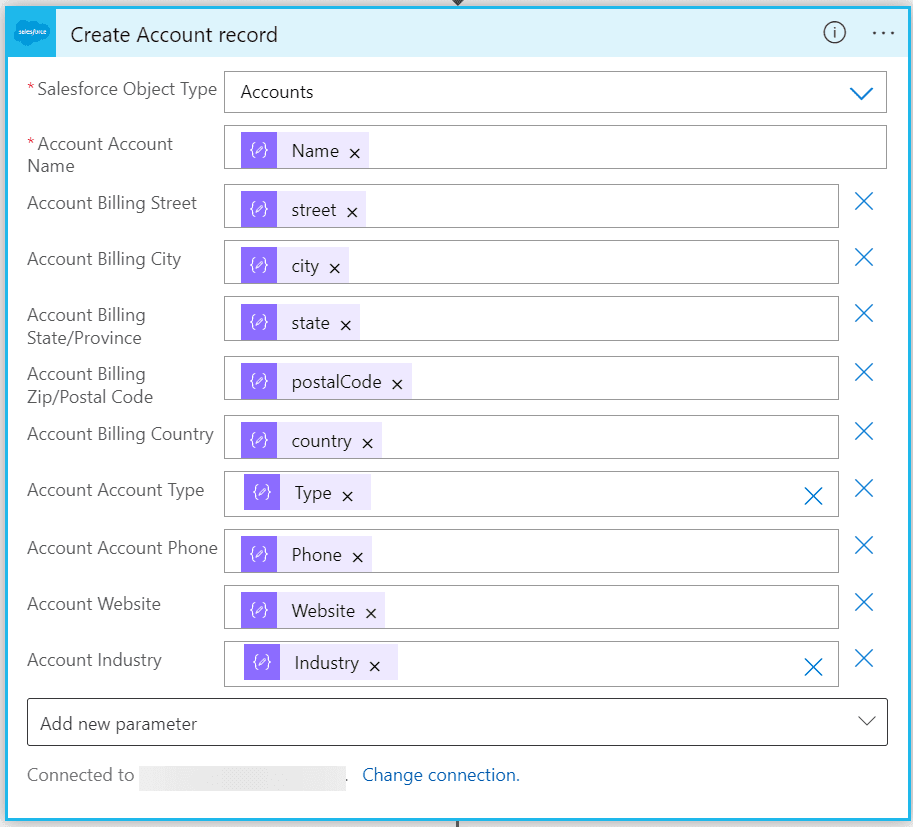Image resolution: width=913 pixels, height=827 pixels.
Task: Remove the state token from Billing State
Action: [x=345, y=326]
